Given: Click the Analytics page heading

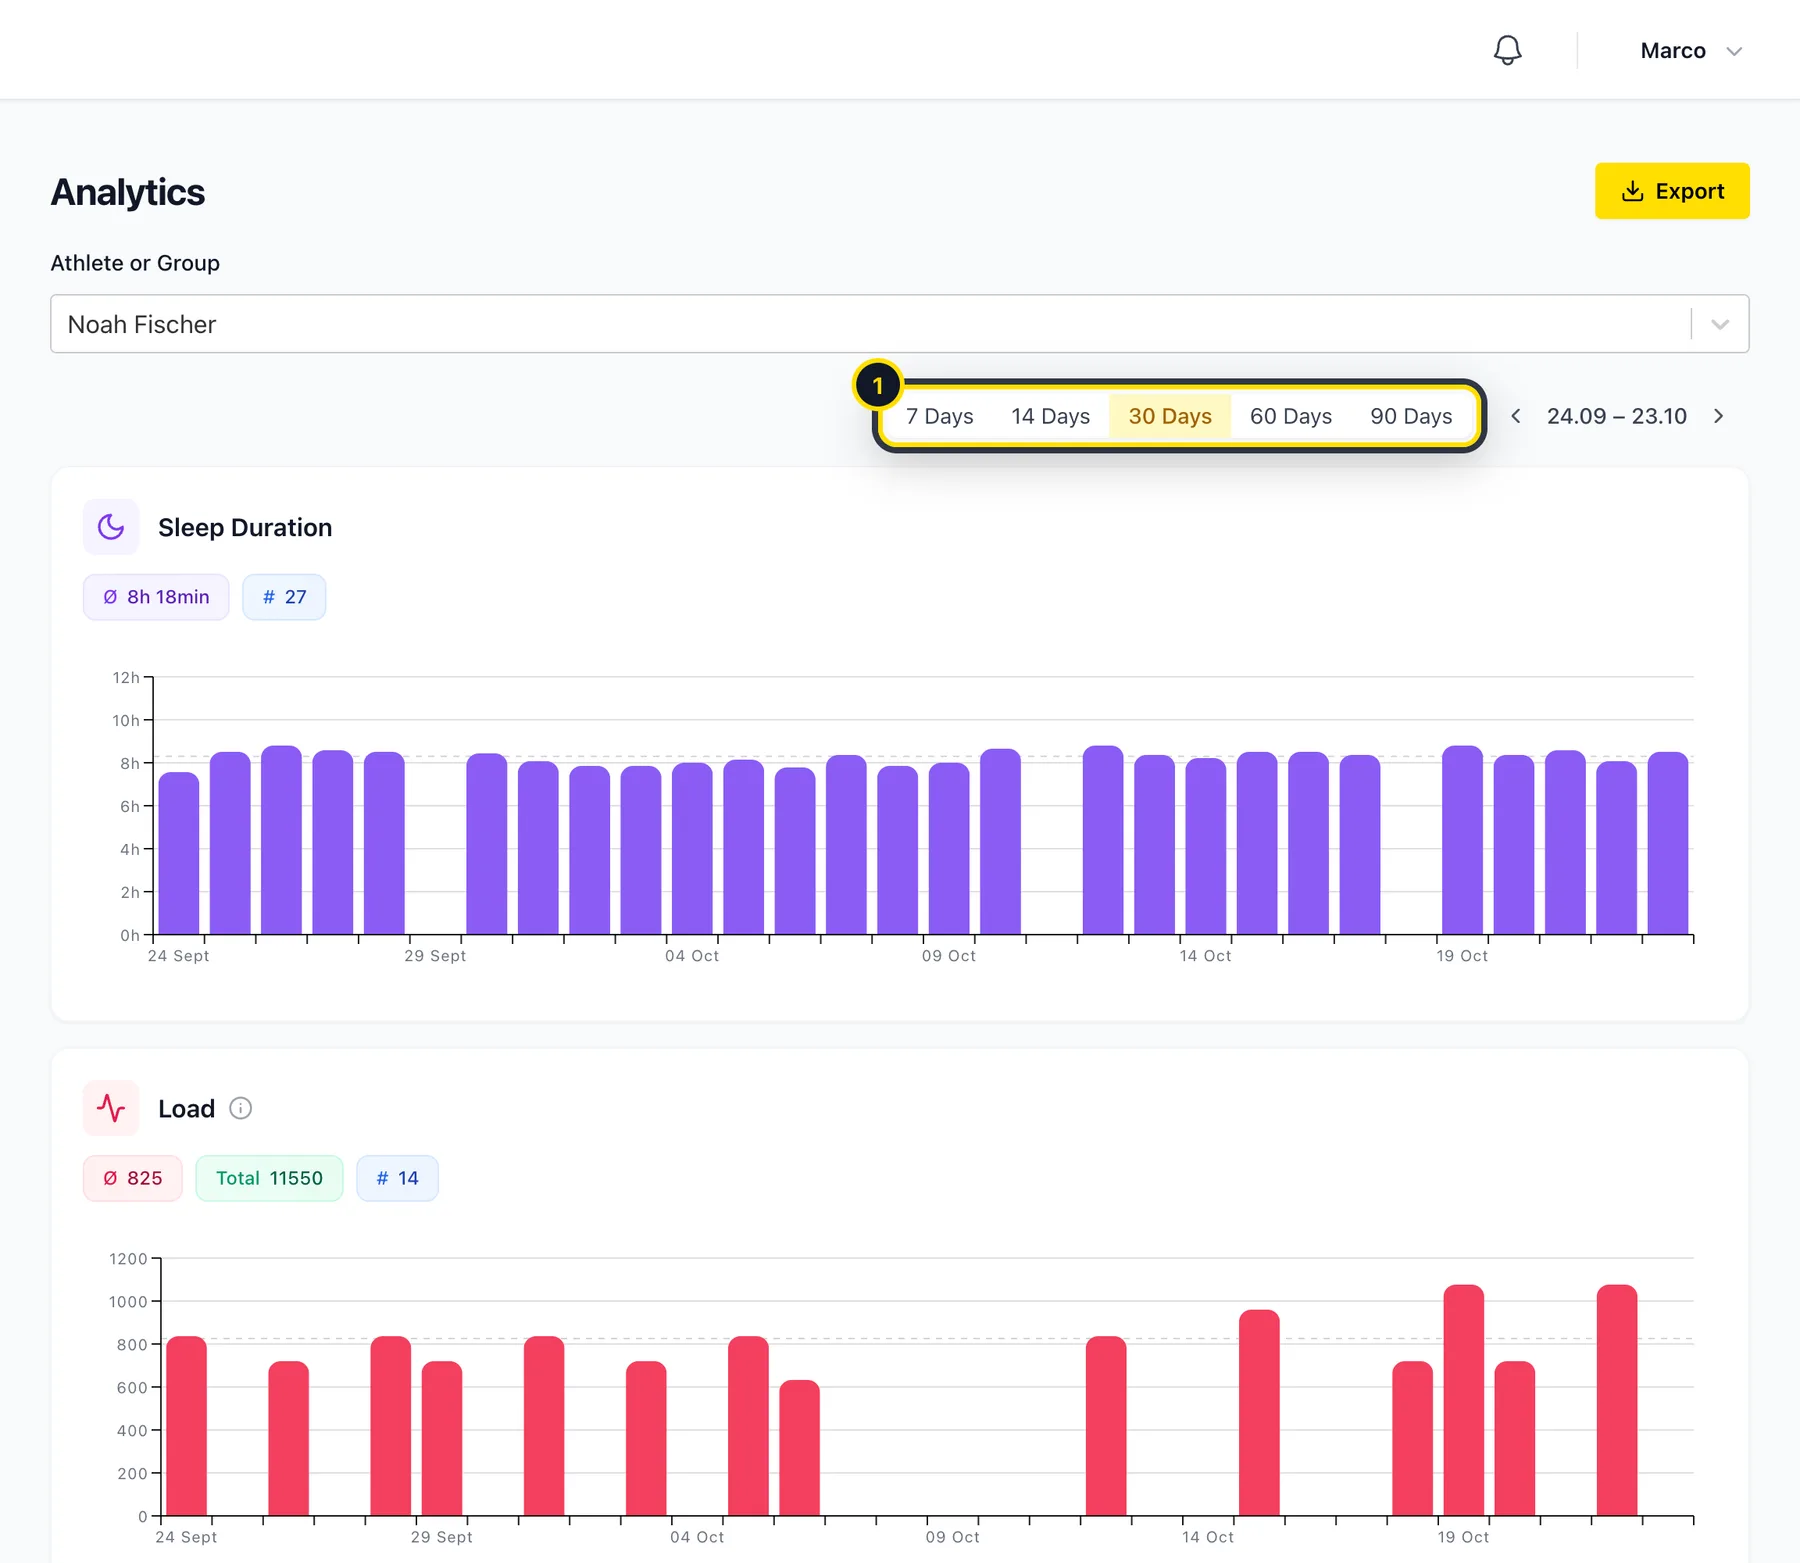Looking at the screenshot, I should pos(128,192).
